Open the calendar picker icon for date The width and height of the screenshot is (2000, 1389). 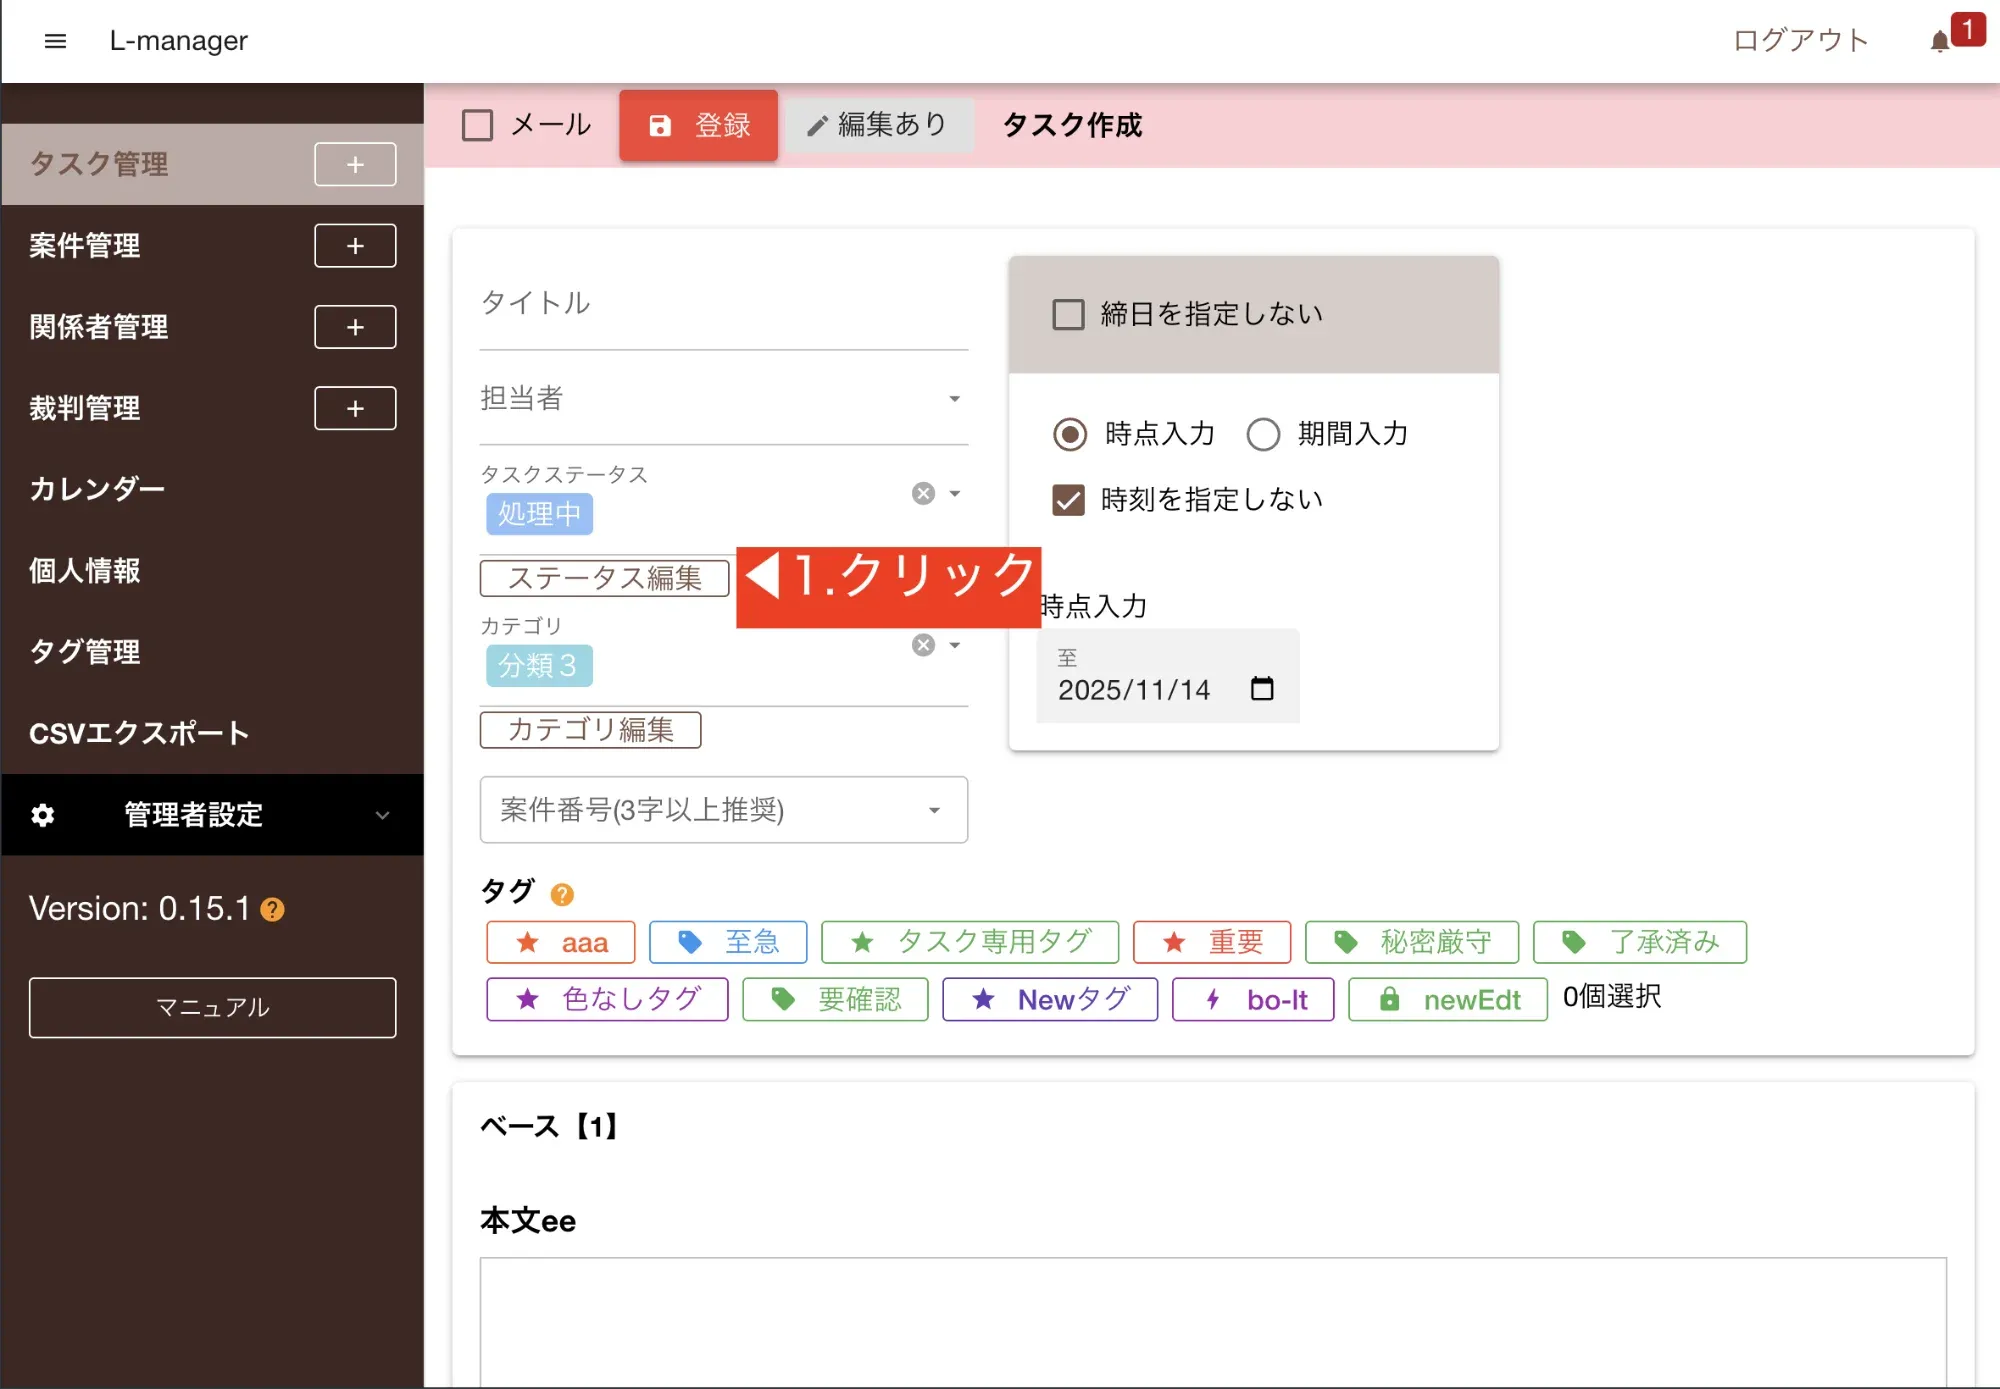(1262, 688)
